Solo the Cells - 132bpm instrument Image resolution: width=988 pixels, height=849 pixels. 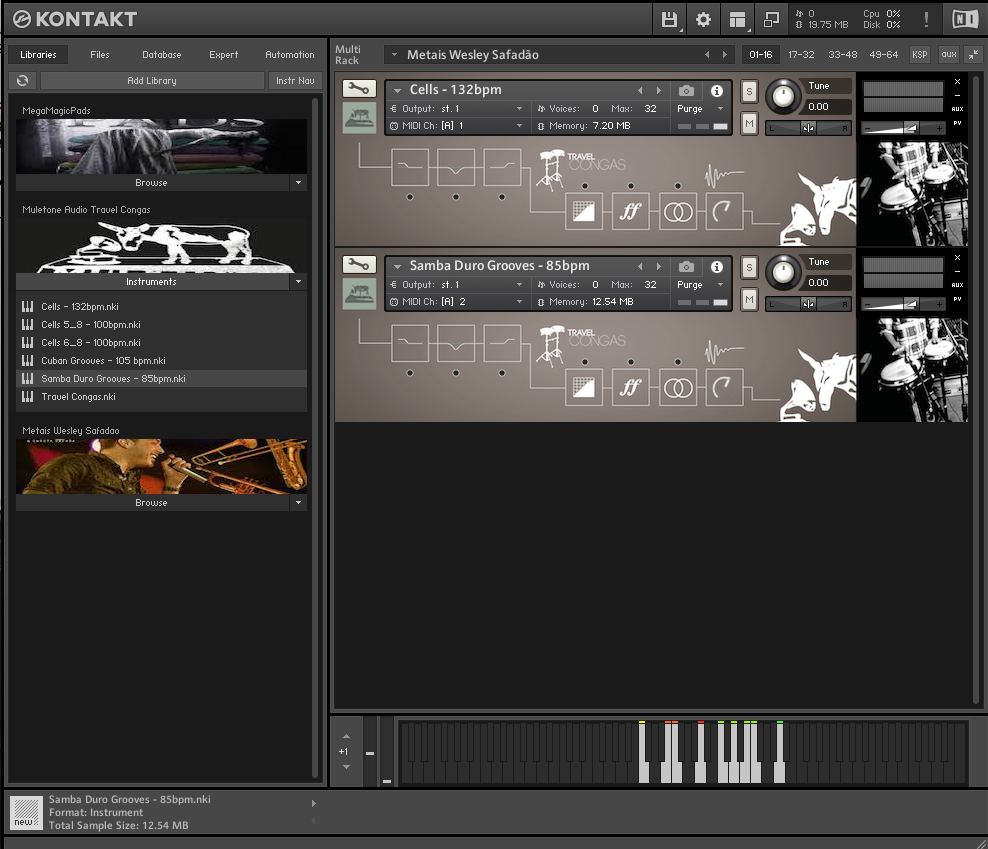[749, 91]
